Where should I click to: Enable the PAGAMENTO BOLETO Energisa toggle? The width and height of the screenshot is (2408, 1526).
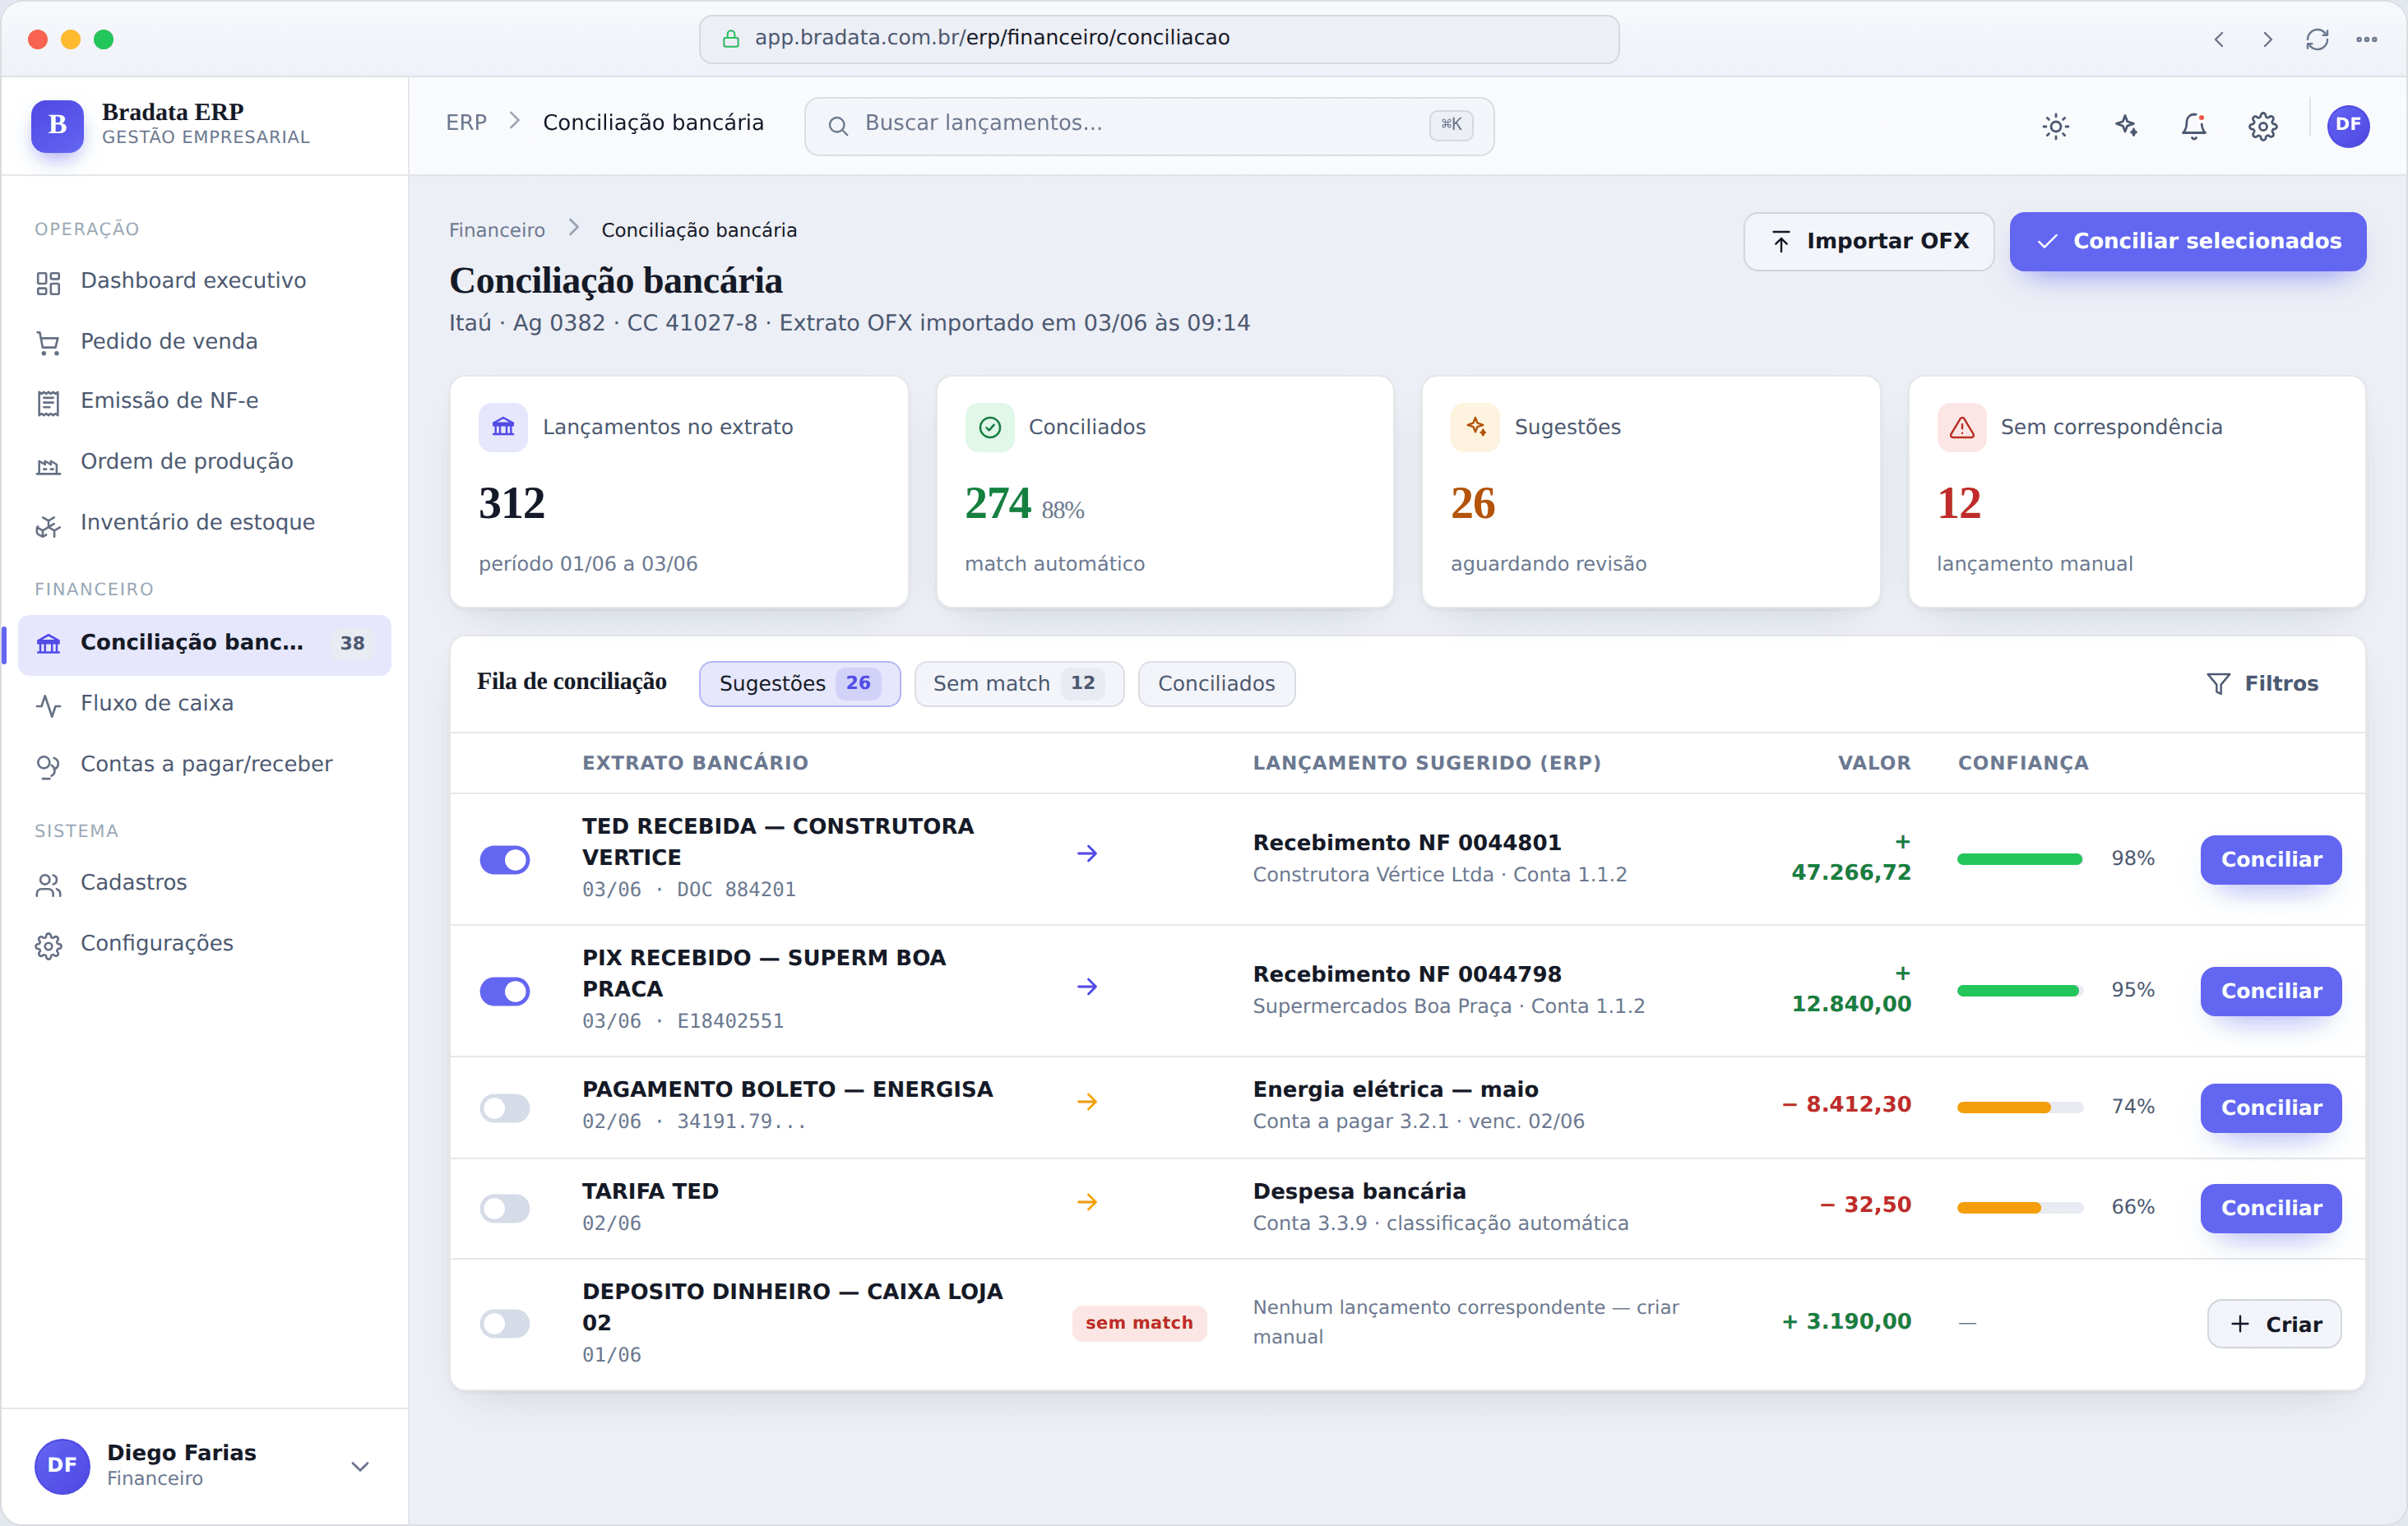coord(505,1108)
